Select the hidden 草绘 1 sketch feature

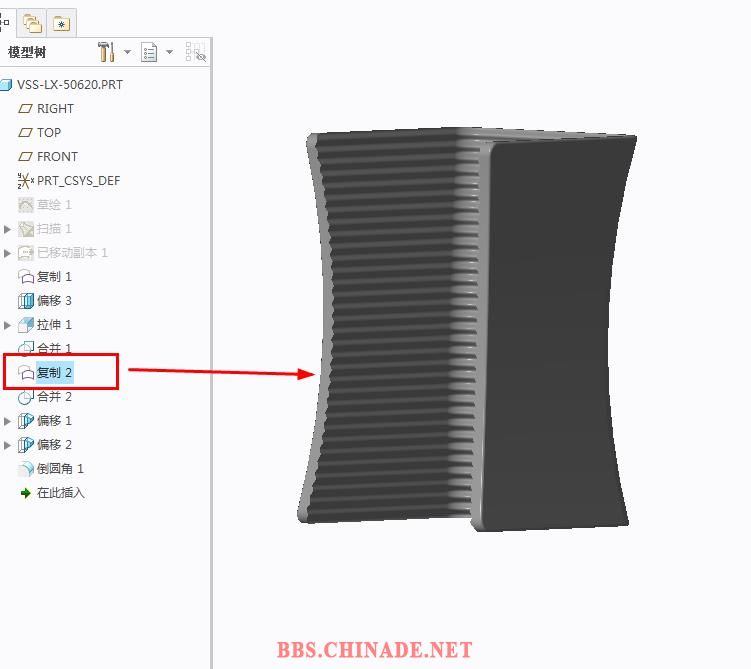coord(54,205)
